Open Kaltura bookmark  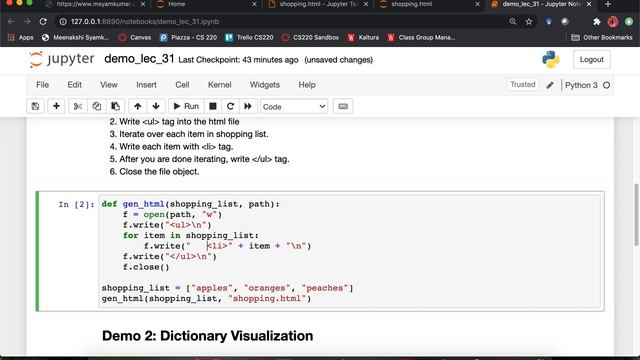click(x=363, y=38)
